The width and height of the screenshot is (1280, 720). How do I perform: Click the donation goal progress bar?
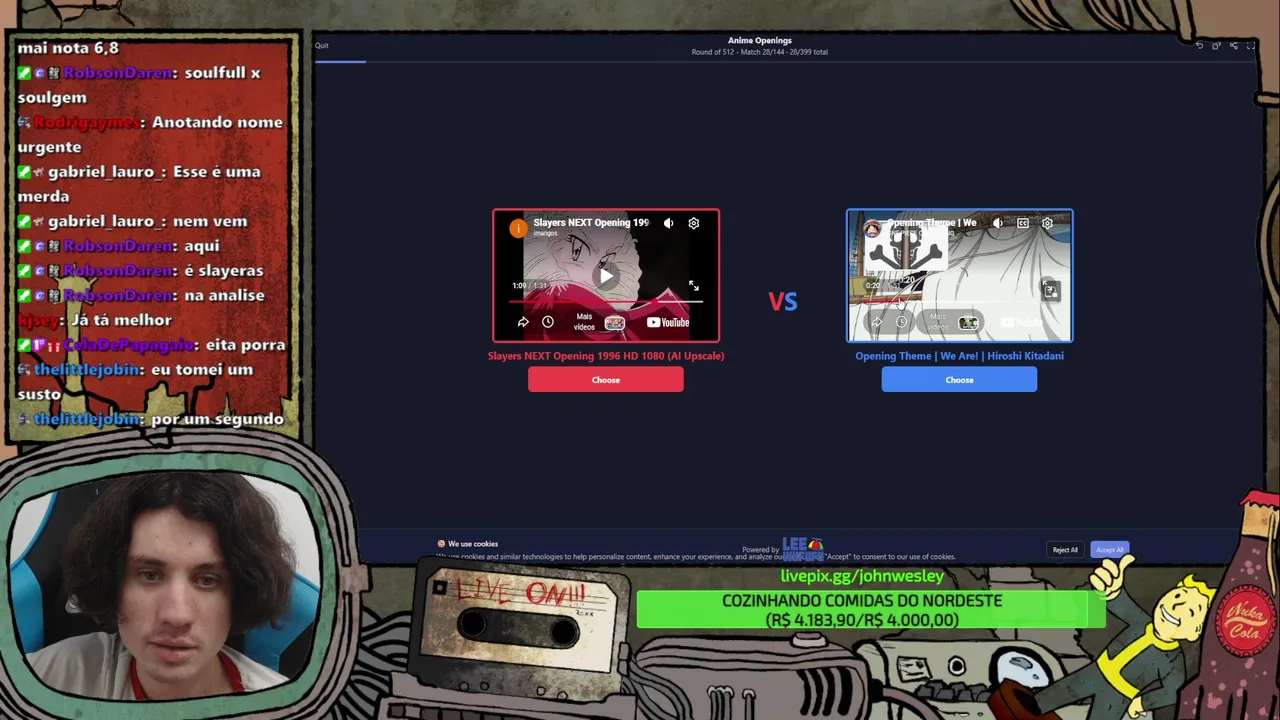(x=871, y=610)
